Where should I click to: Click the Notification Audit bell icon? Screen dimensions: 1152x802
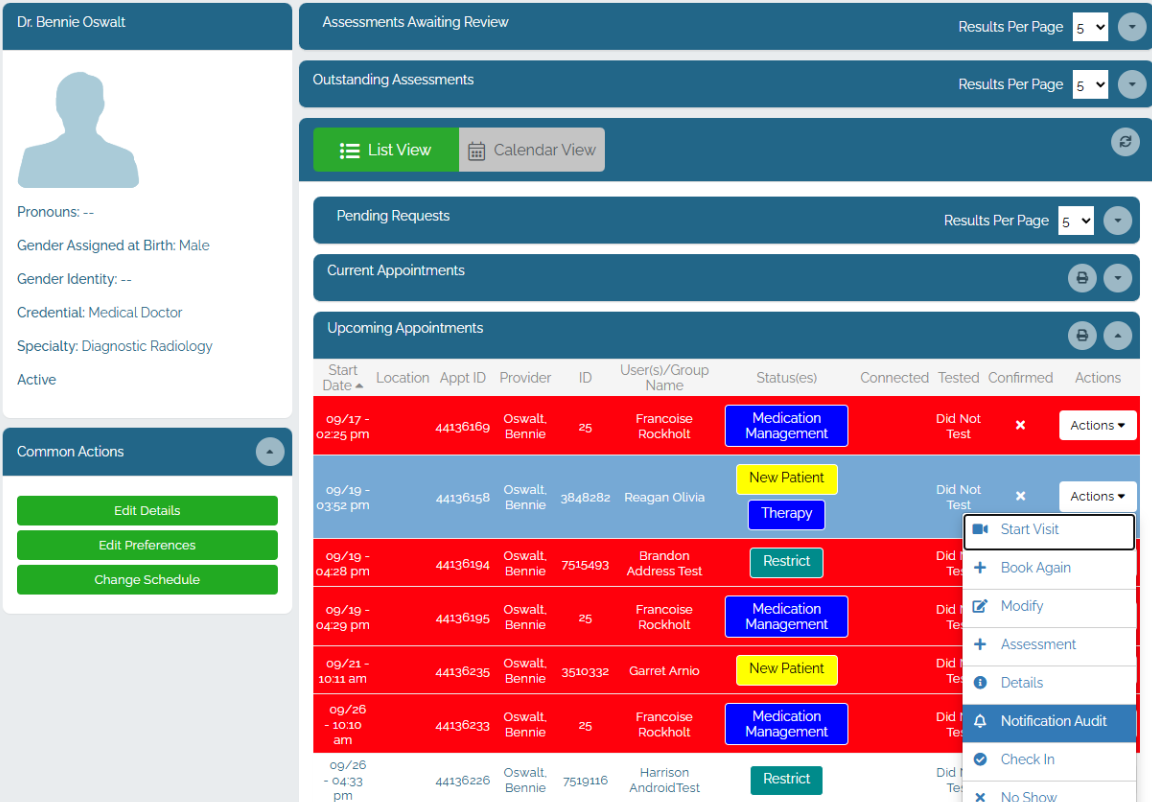click(x=980, y=721)
